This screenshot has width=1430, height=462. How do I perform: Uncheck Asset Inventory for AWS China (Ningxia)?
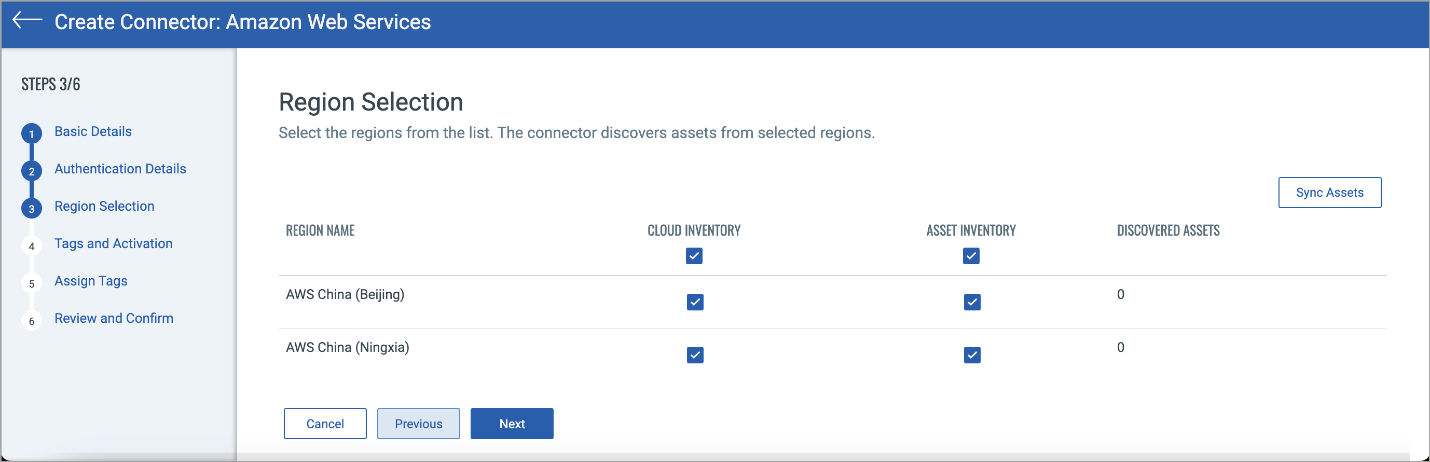pos(972,355)
